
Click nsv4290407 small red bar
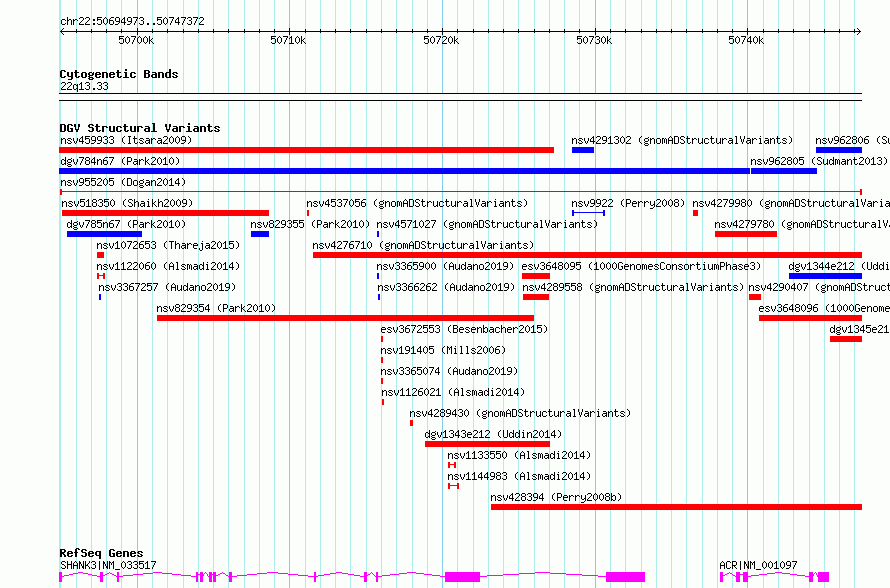point(755,297)
